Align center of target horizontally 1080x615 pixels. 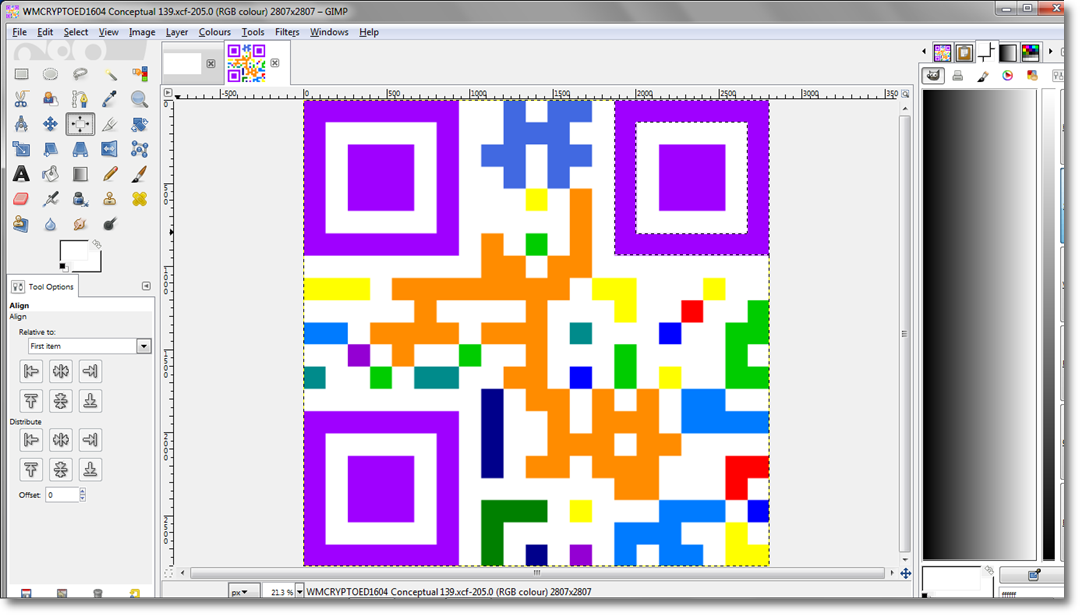click(61, 371)
